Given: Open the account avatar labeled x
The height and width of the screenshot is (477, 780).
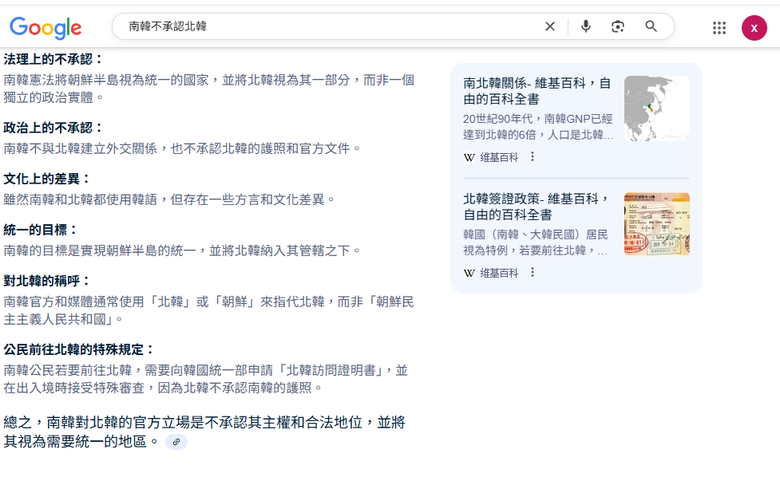Looking at the screenshot, I should pos(754,28).
